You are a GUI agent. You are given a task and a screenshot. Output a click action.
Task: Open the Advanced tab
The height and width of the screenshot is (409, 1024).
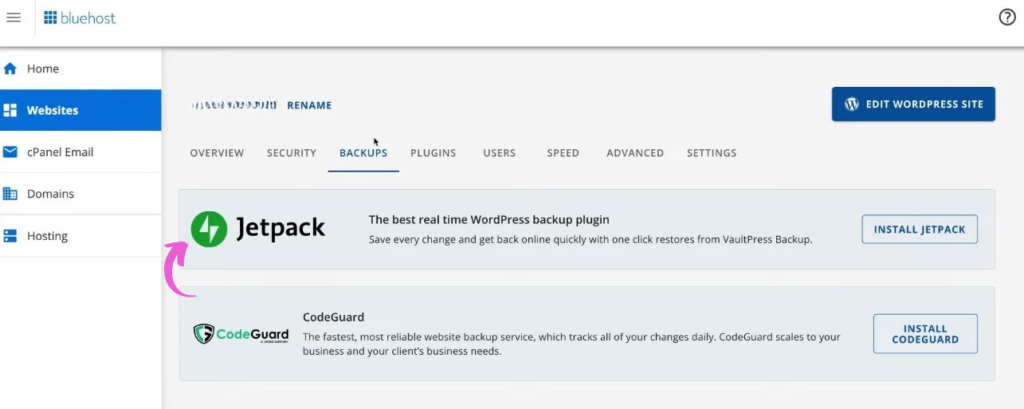pyautogui.click(x=635, y=153)
